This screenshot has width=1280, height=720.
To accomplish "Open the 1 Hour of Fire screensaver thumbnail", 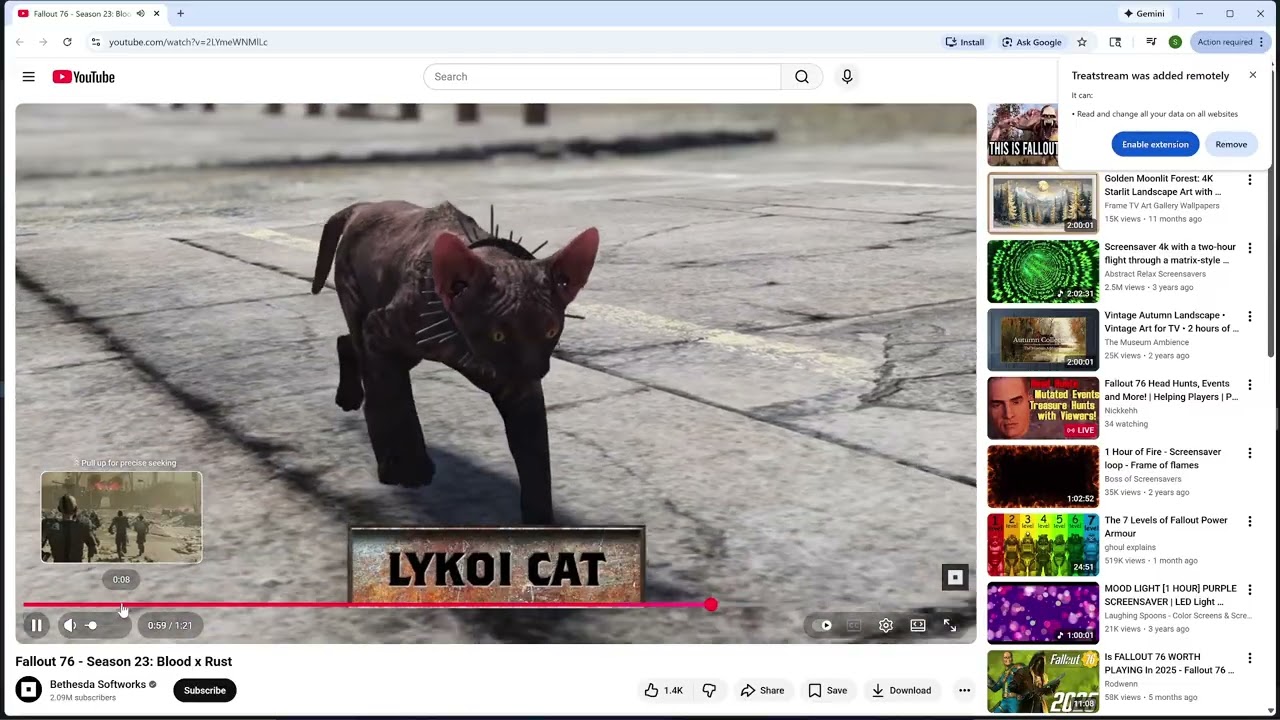I will click(x=1043, y=476).
